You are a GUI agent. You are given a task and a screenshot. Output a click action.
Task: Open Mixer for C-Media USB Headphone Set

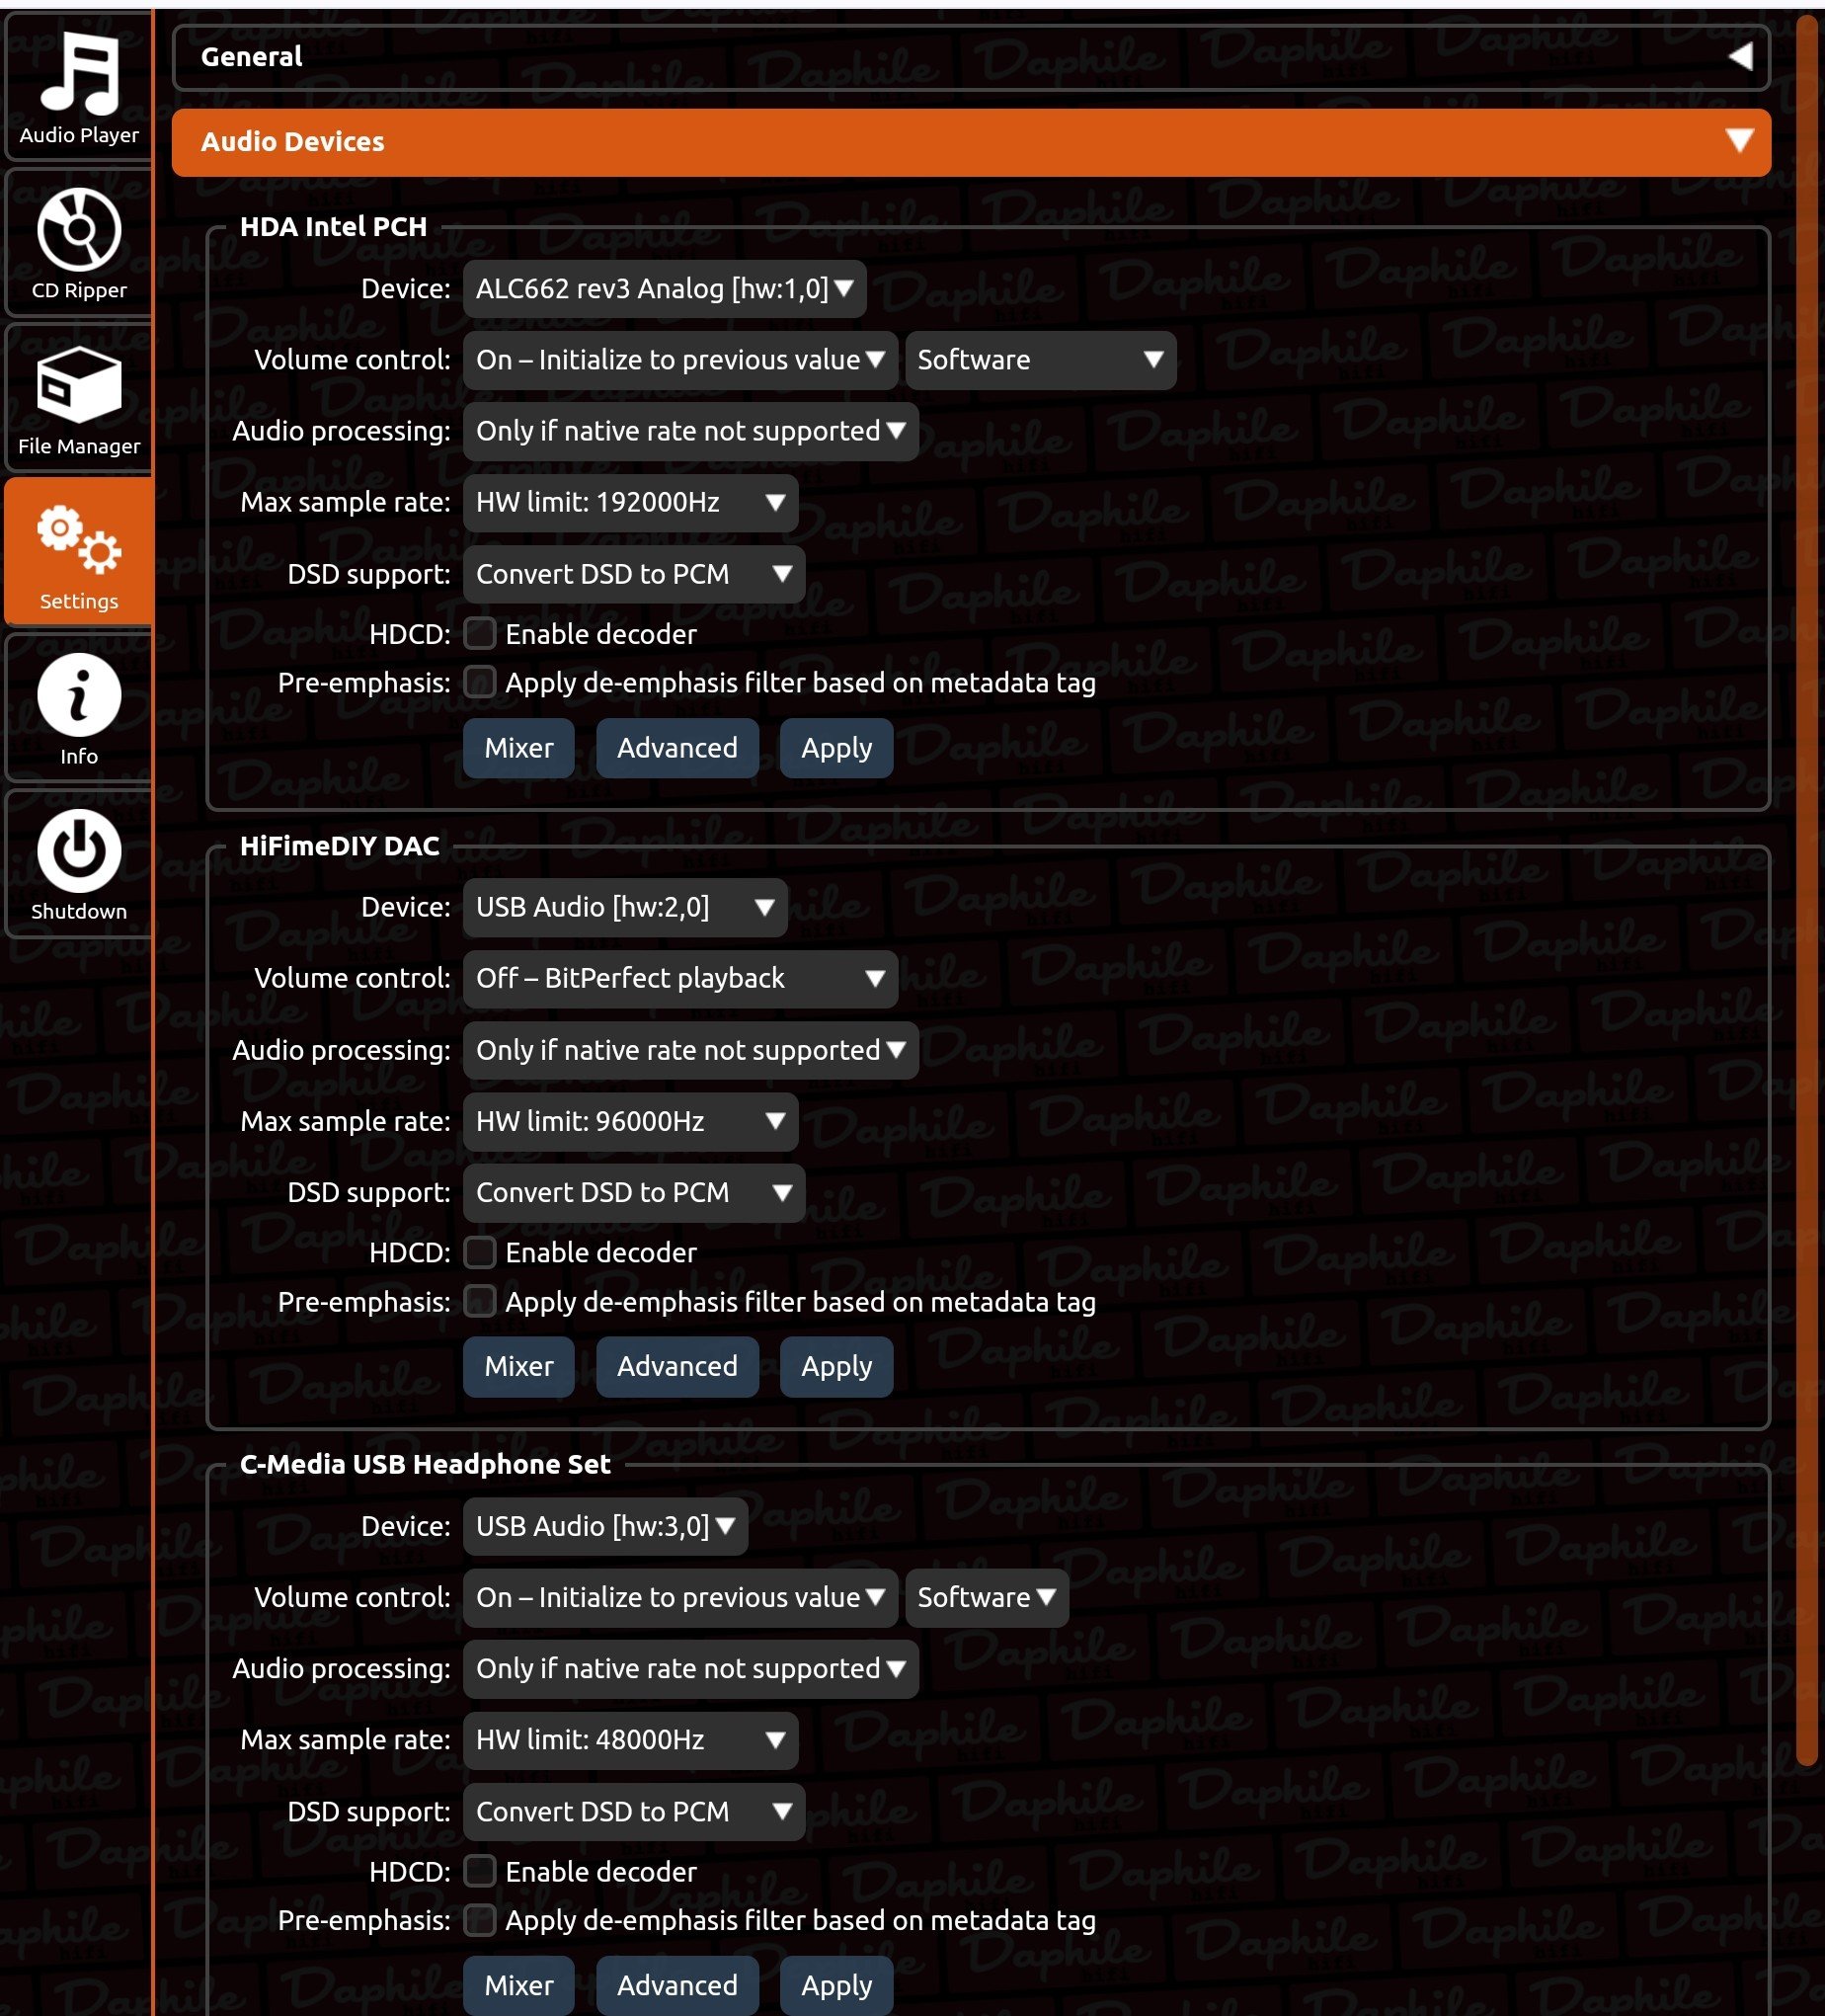point(518,1985)
